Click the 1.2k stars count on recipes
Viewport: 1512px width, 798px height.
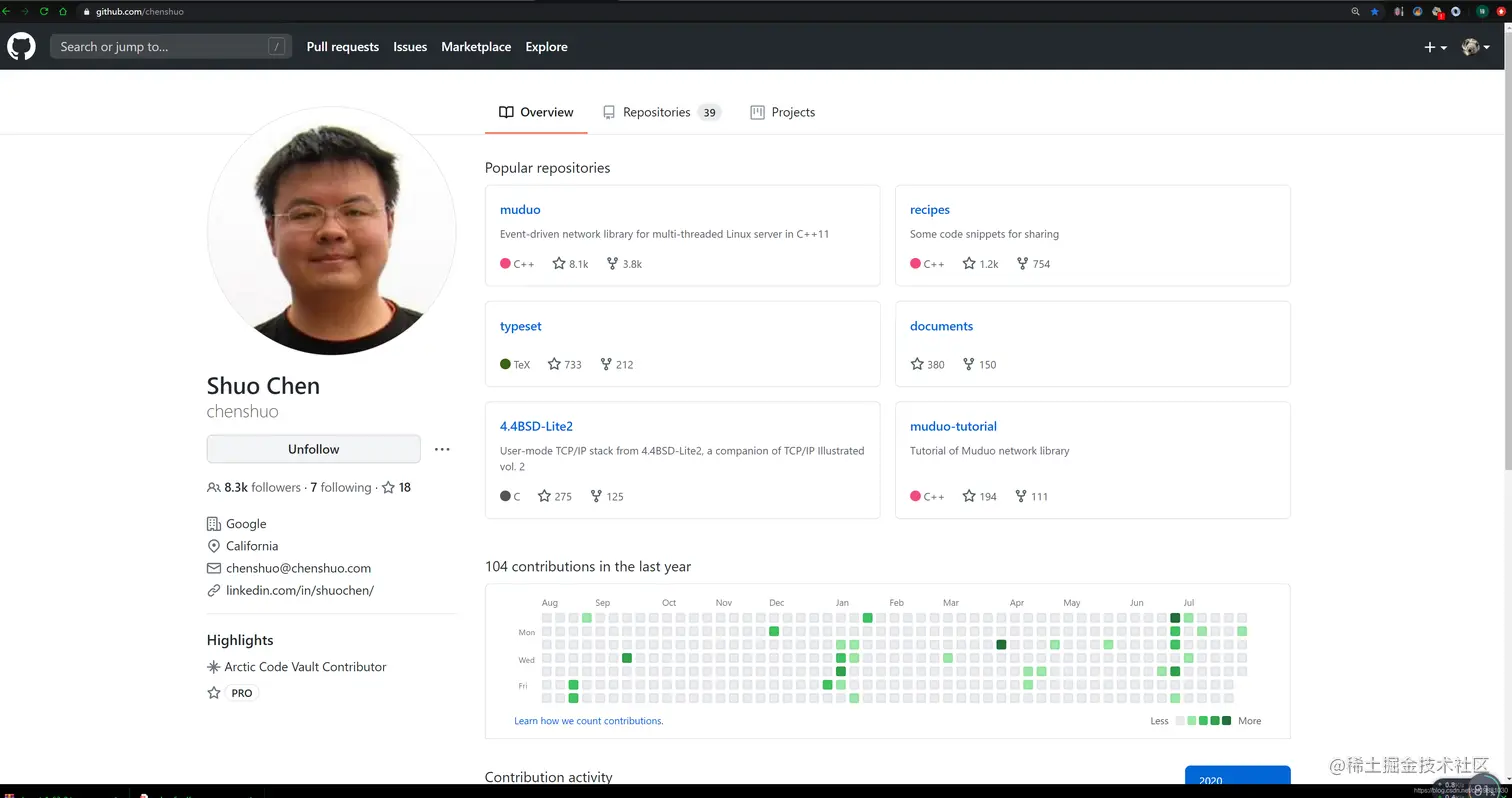coord(980,264)
